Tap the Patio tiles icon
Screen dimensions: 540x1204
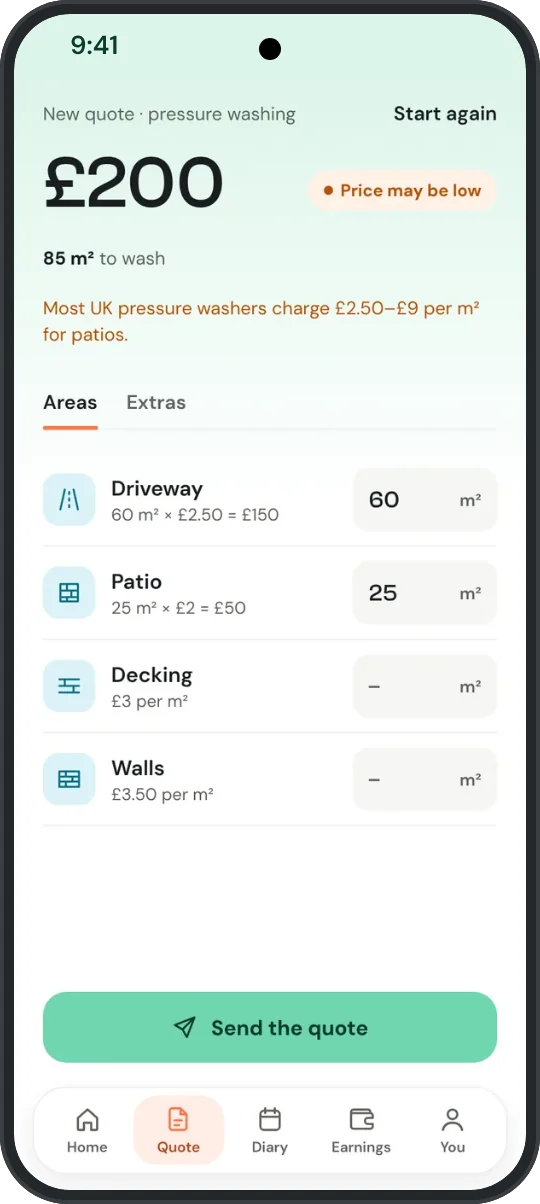[69, 593]
